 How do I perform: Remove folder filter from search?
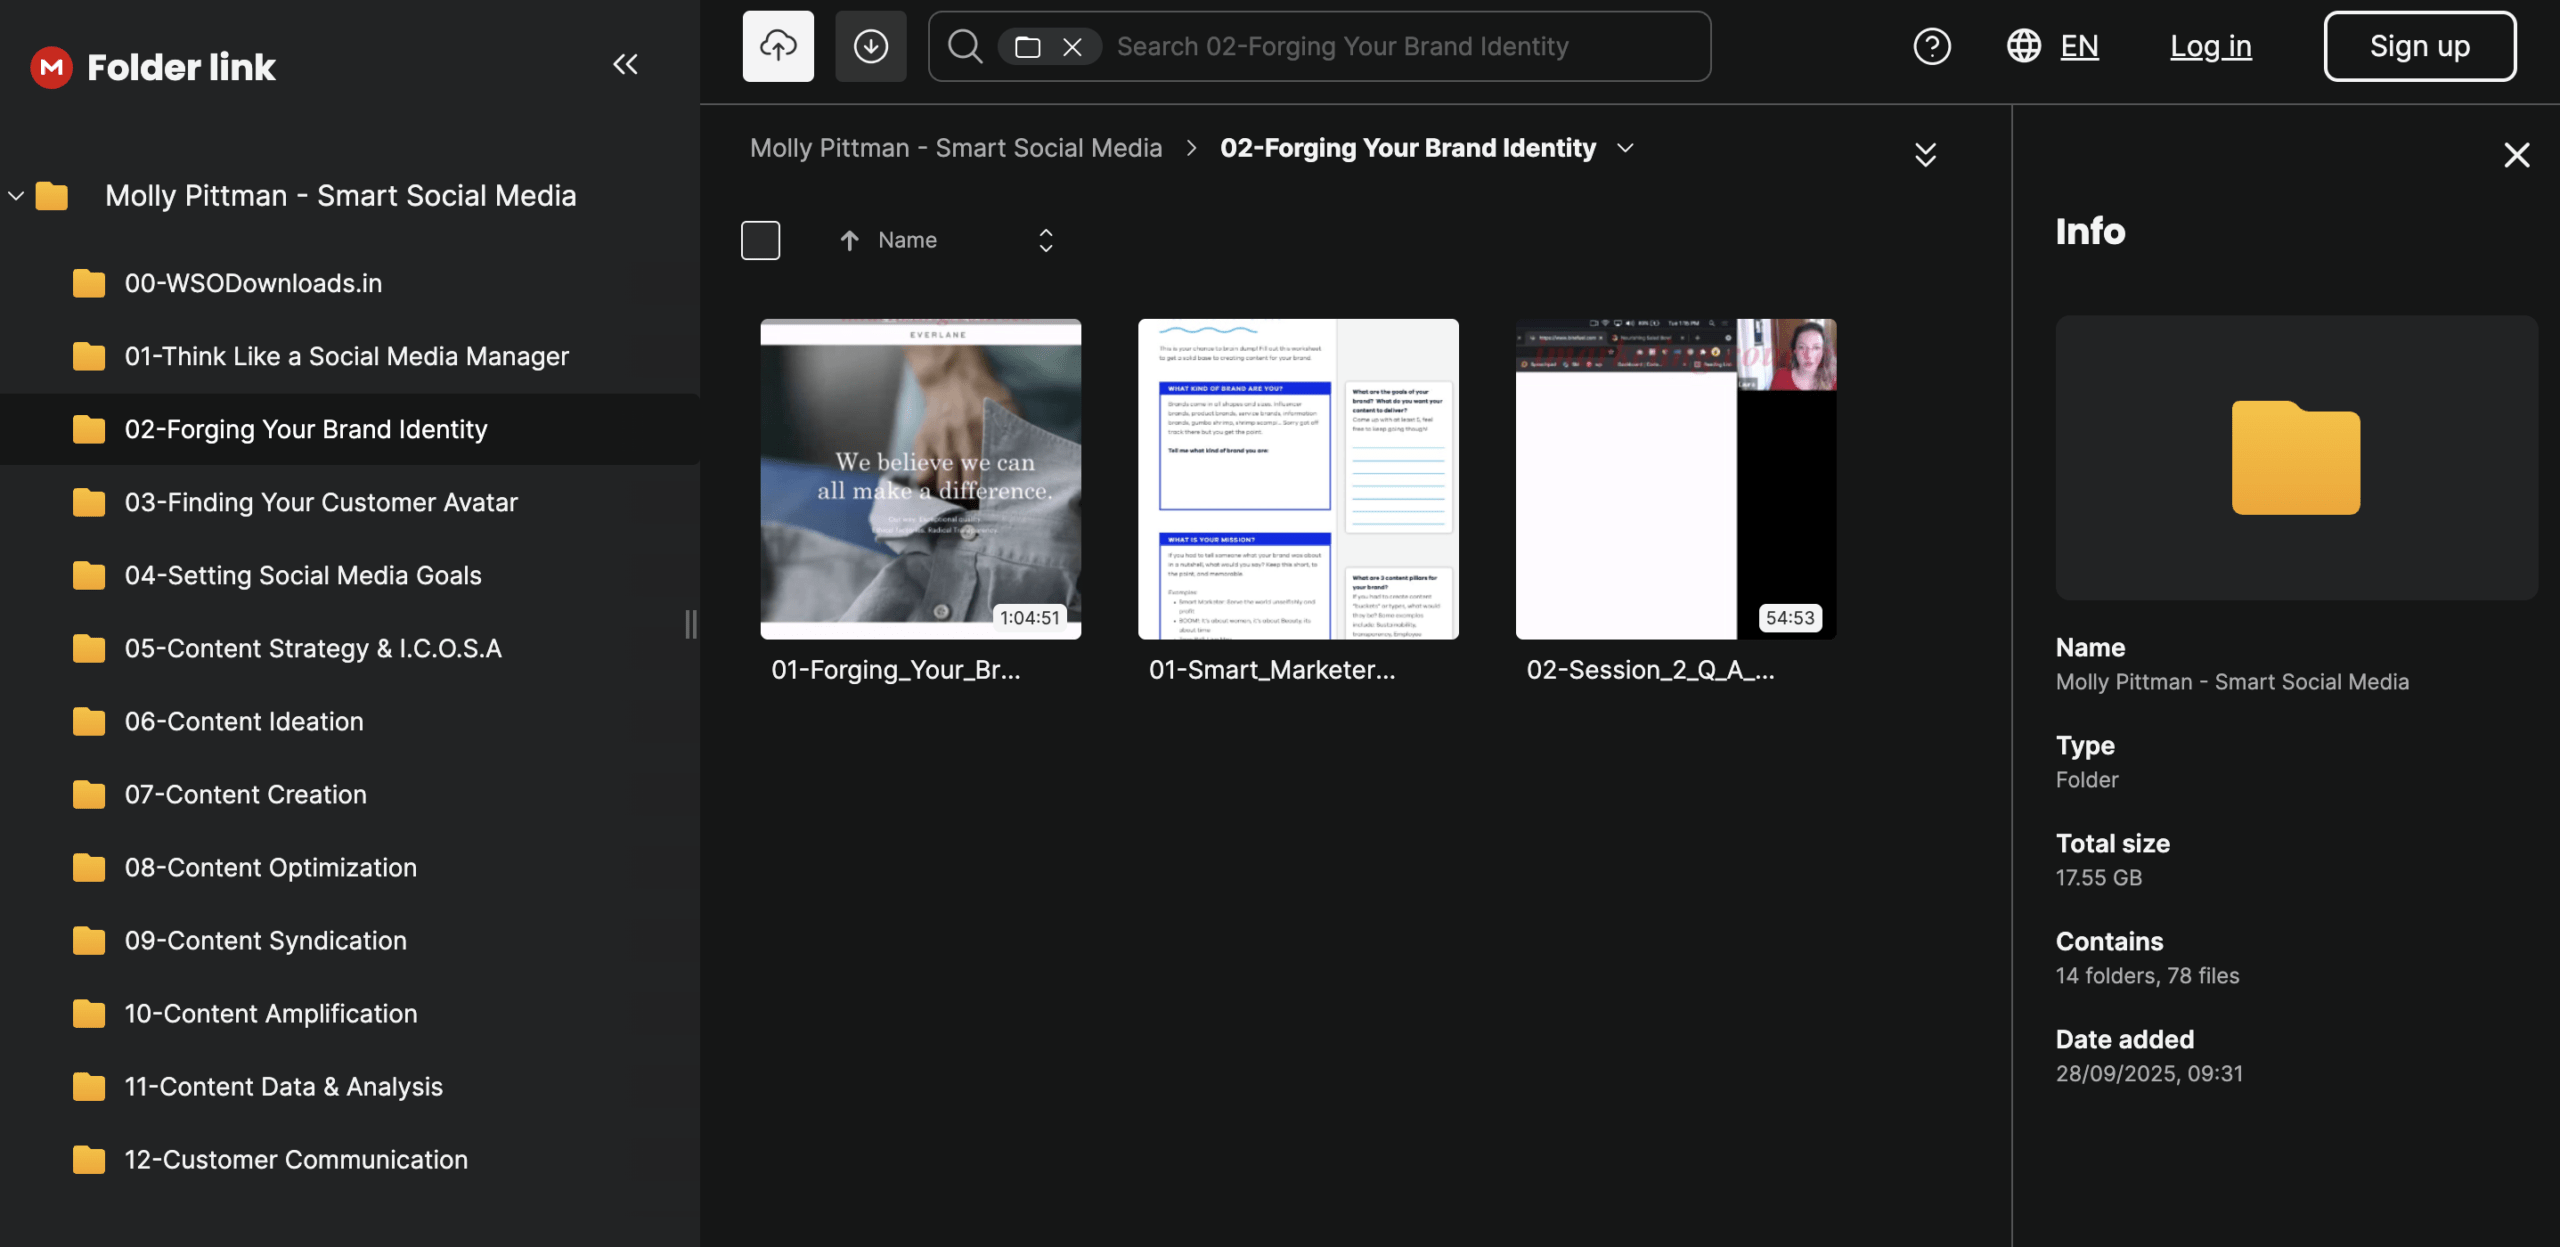coord(1072,47)
